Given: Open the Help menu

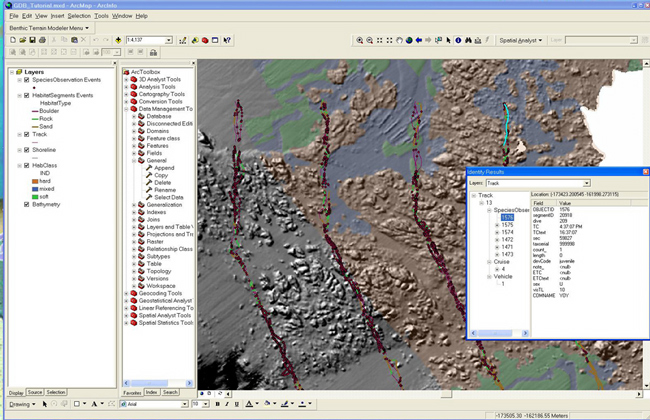Looking at the screenshot, I should (x=141, y=16).
